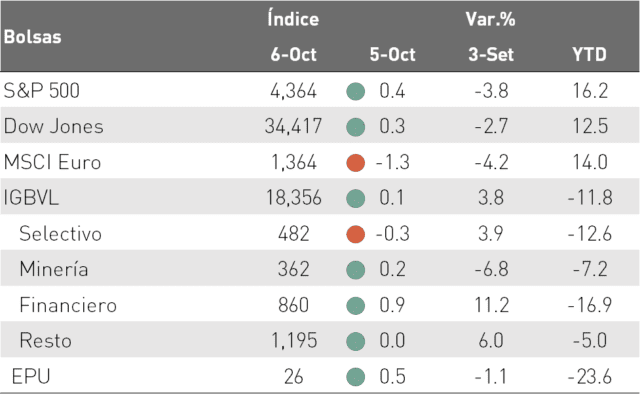Click the green dot beside S&P 500
Screen dimensions: 640x394
pyautogui.click(x=356, y=91)
